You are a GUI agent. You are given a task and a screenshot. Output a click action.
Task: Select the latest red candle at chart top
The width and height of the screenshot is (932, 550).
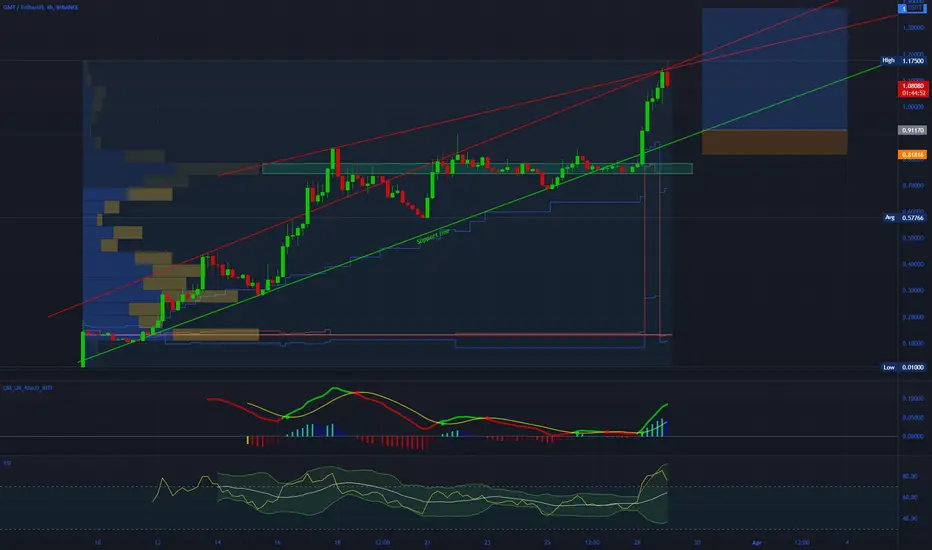[667, 77]
